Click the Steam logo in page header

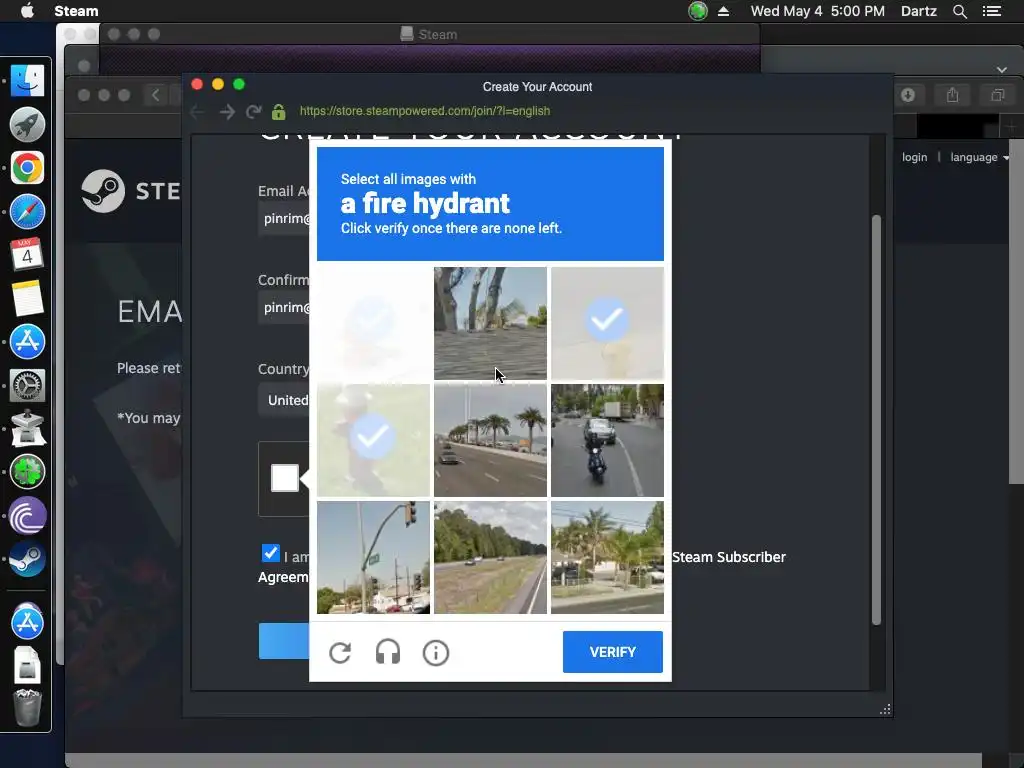pos(130,191)
